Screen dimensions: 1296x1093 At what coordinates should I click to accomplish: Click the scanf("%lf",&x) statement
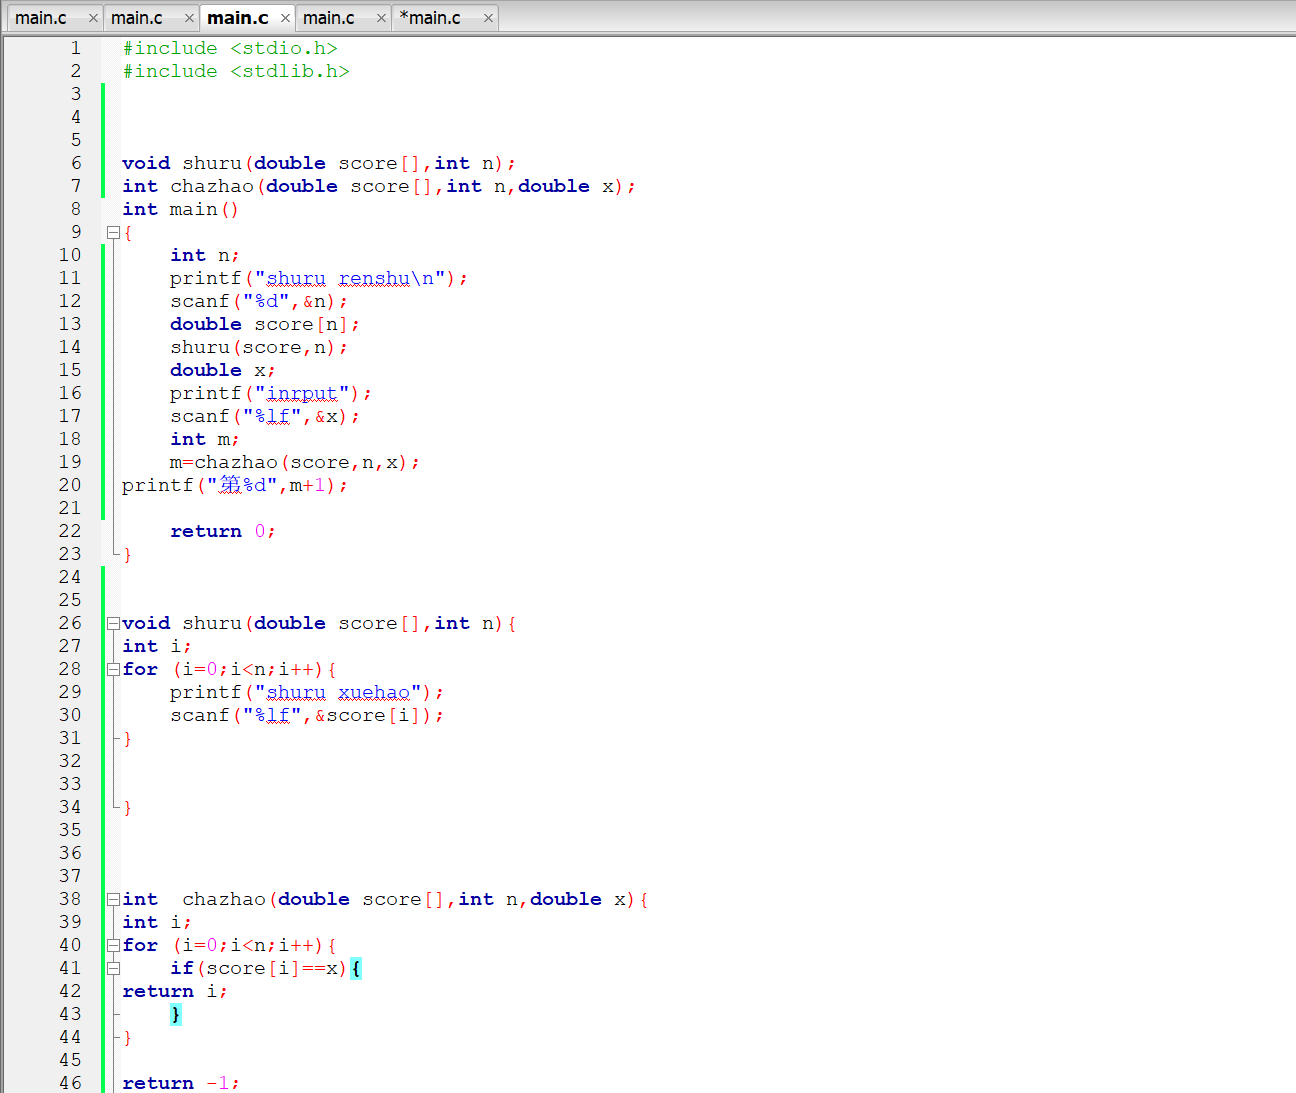(265, 416)
